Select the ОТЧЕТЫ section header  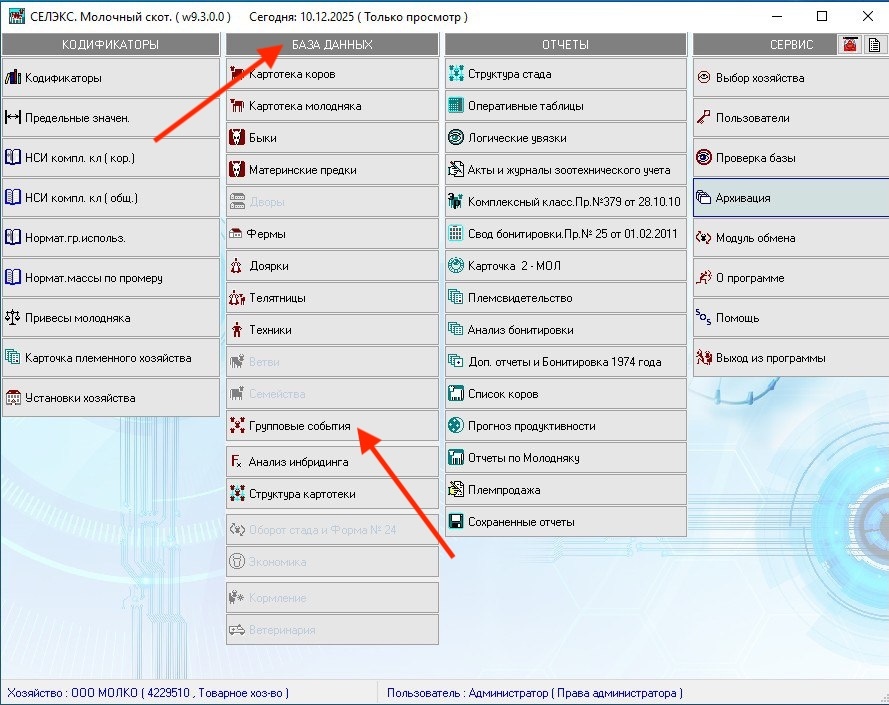(x=566, y=44)
